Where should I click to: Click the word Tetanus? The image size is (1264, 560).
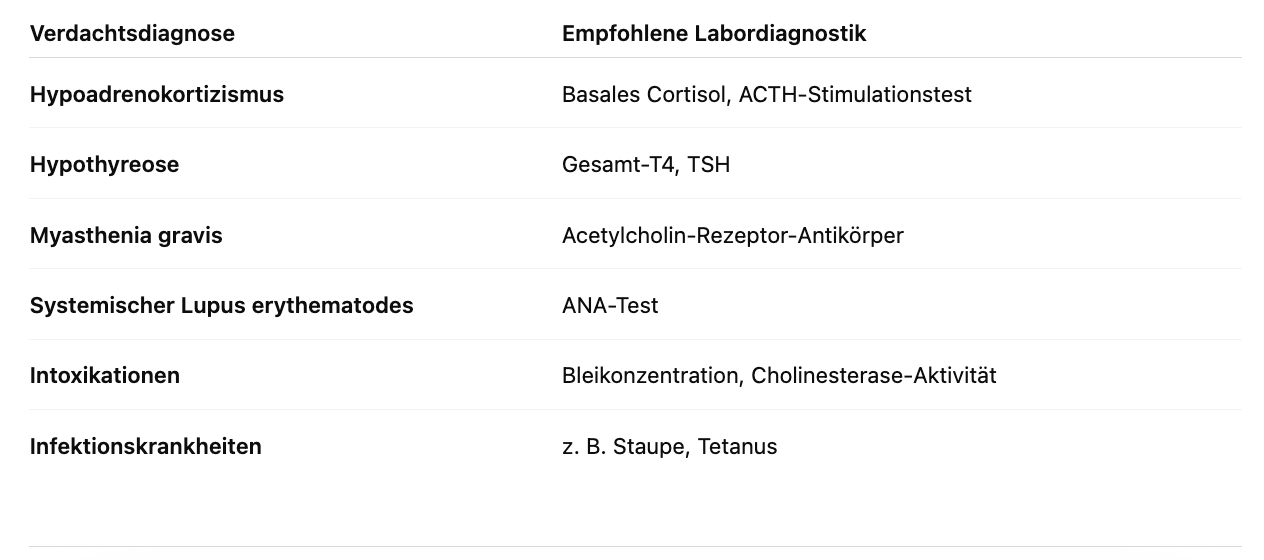[x=737, y=447]
